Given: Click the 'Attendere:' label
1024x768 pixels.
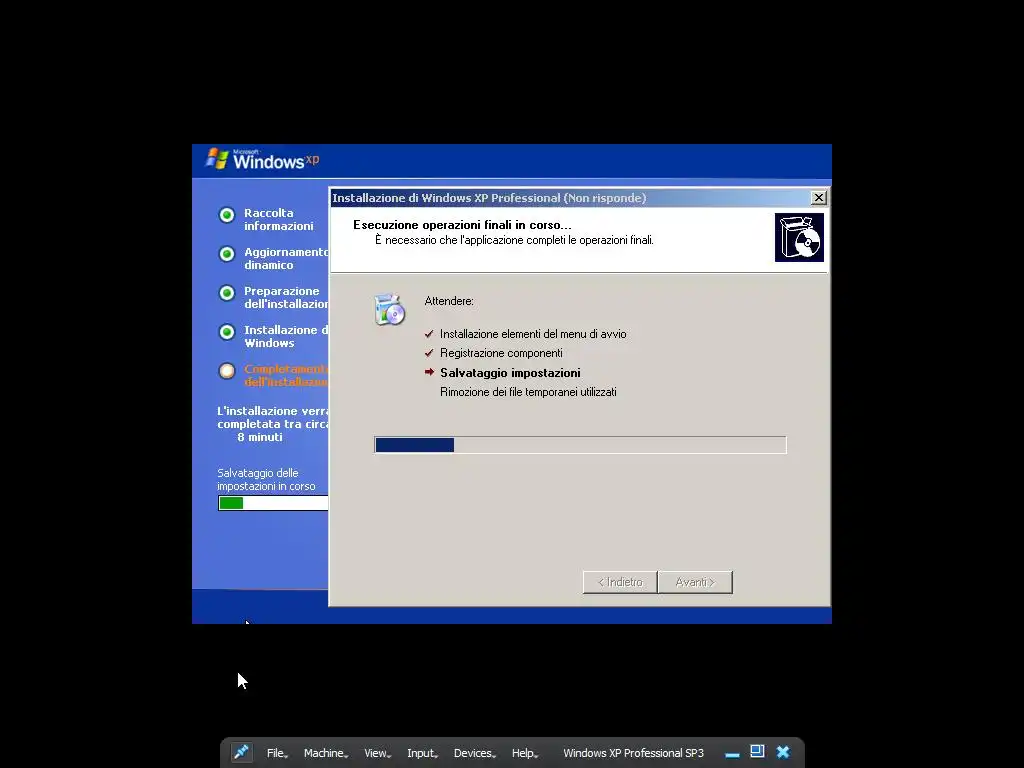Looking at the screenshot, I should click(x=449, y=301).
